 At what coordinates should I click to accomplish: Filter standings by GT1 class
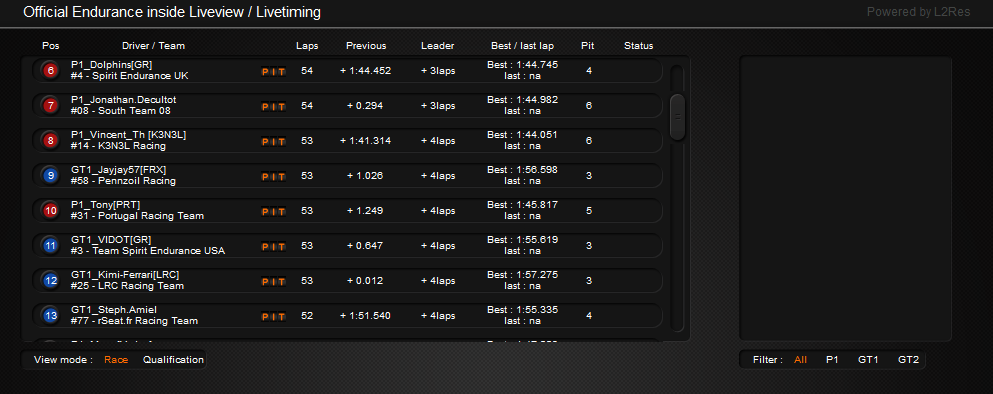pos(868,360)
